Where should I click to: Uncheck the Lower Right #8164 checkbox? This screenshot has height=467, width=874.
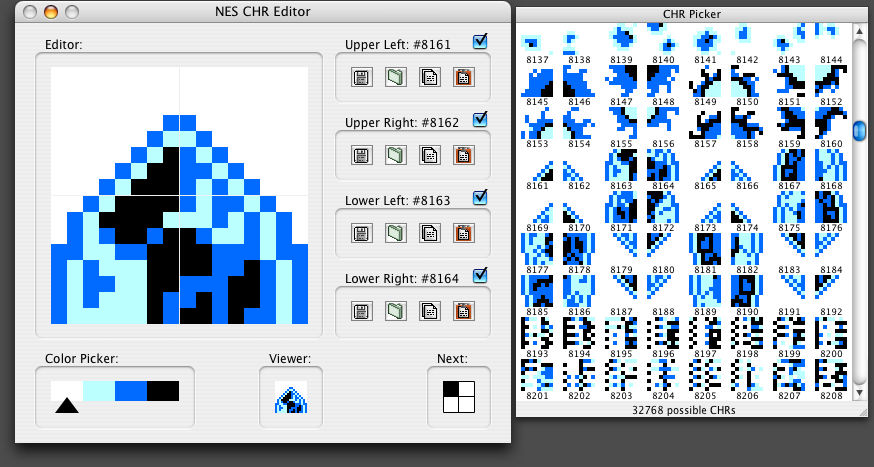(479, 276)
